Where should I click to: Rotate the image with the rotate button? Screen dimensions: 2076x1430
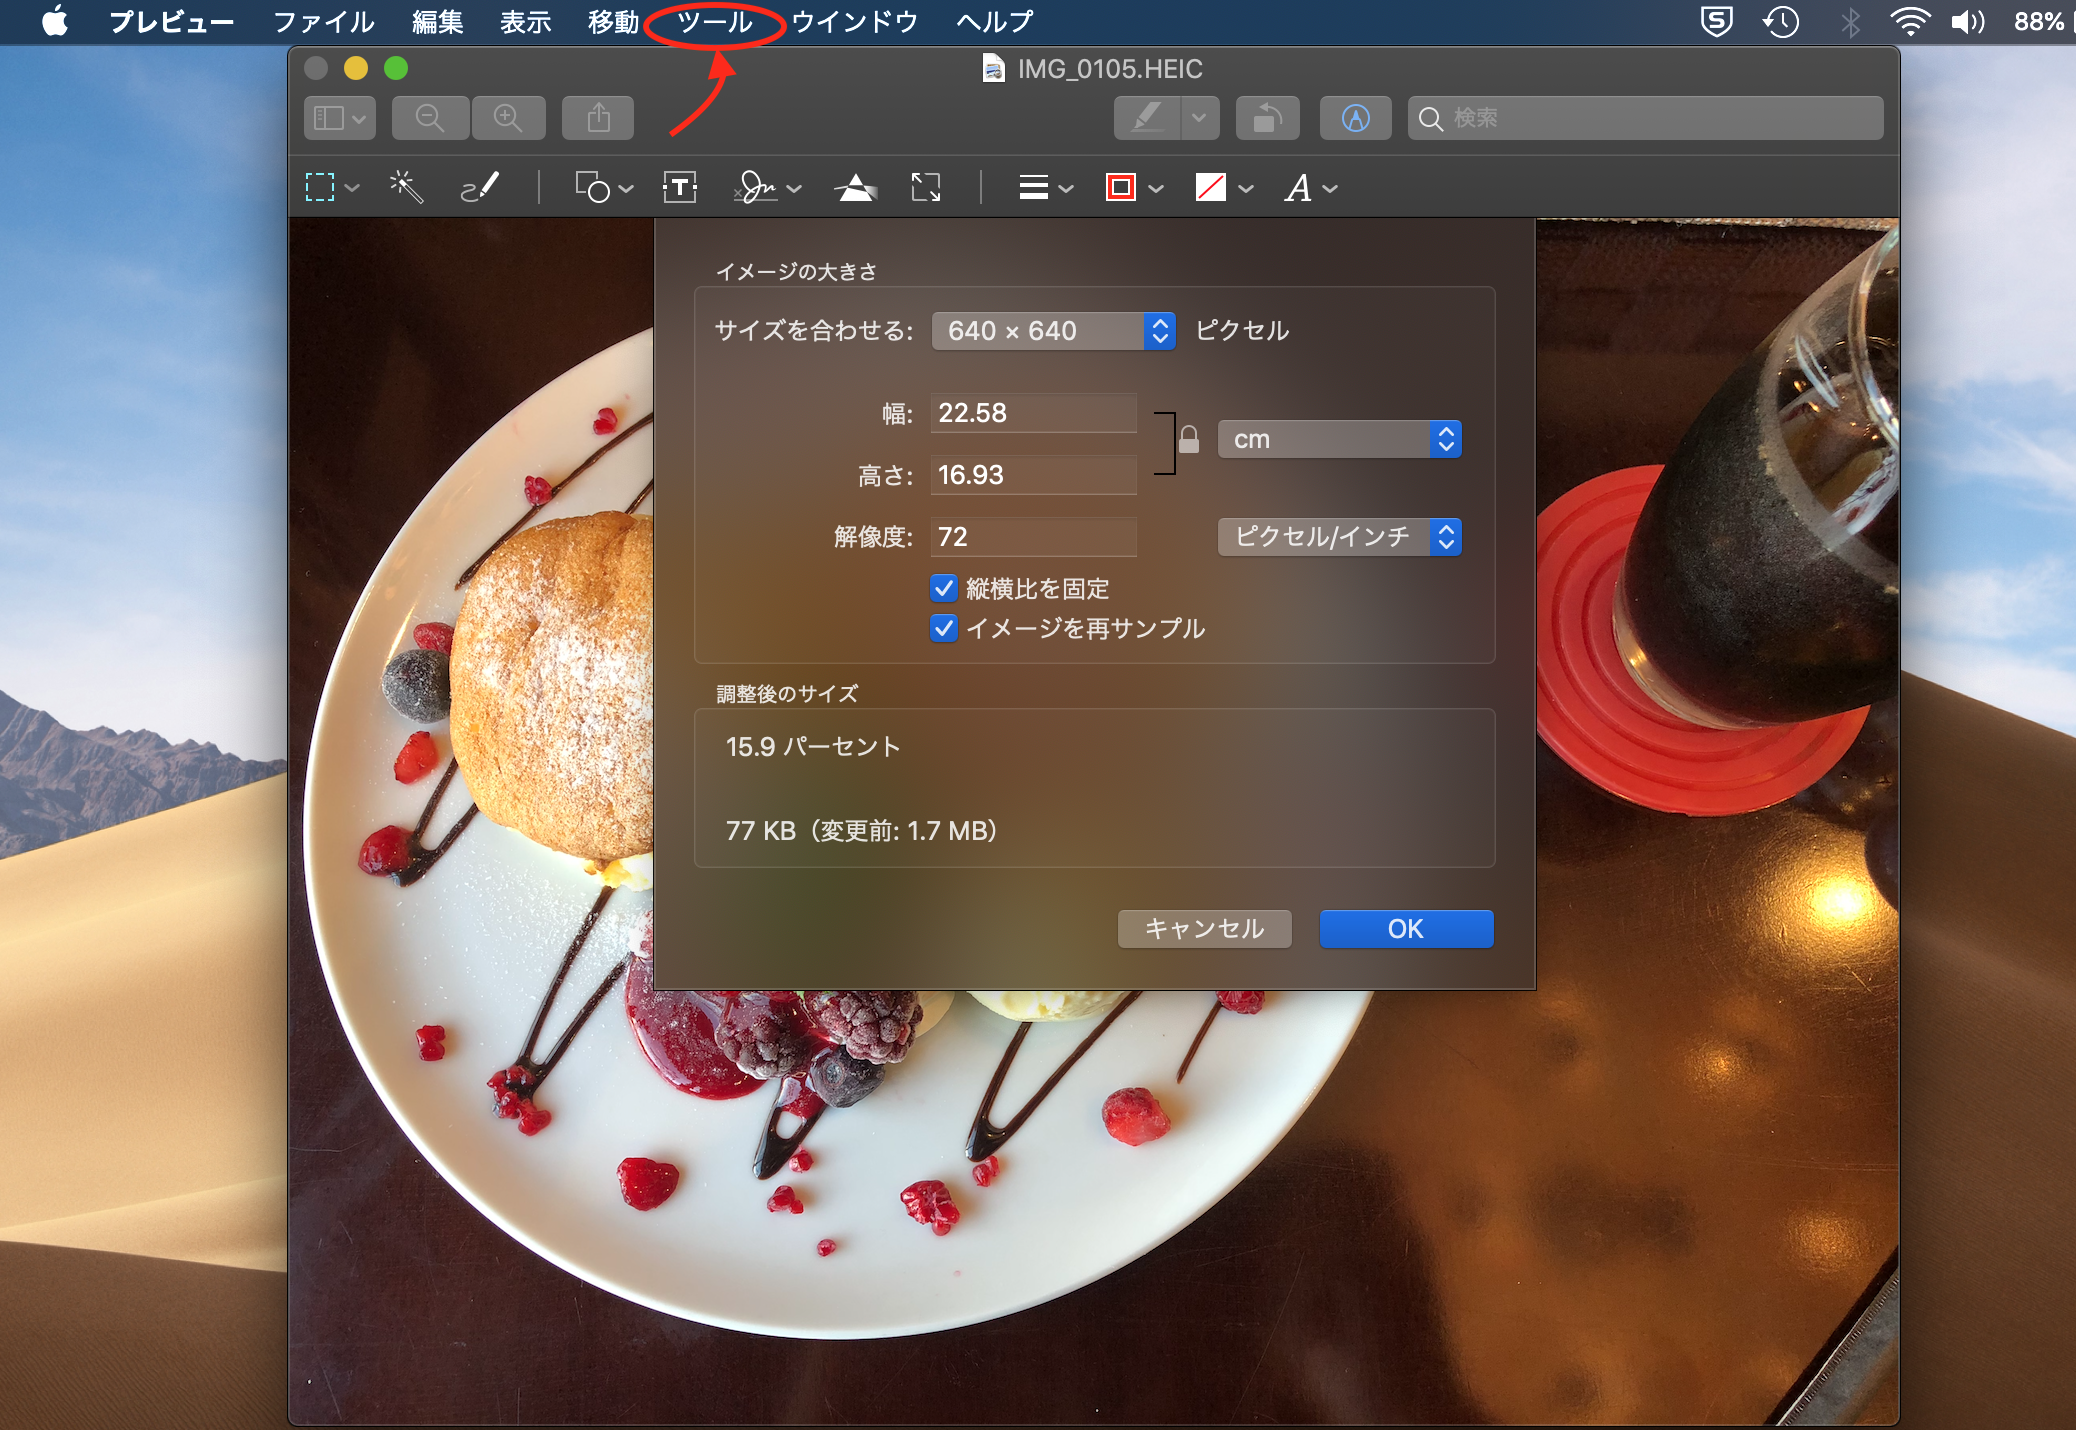[x=1267, y=118]
